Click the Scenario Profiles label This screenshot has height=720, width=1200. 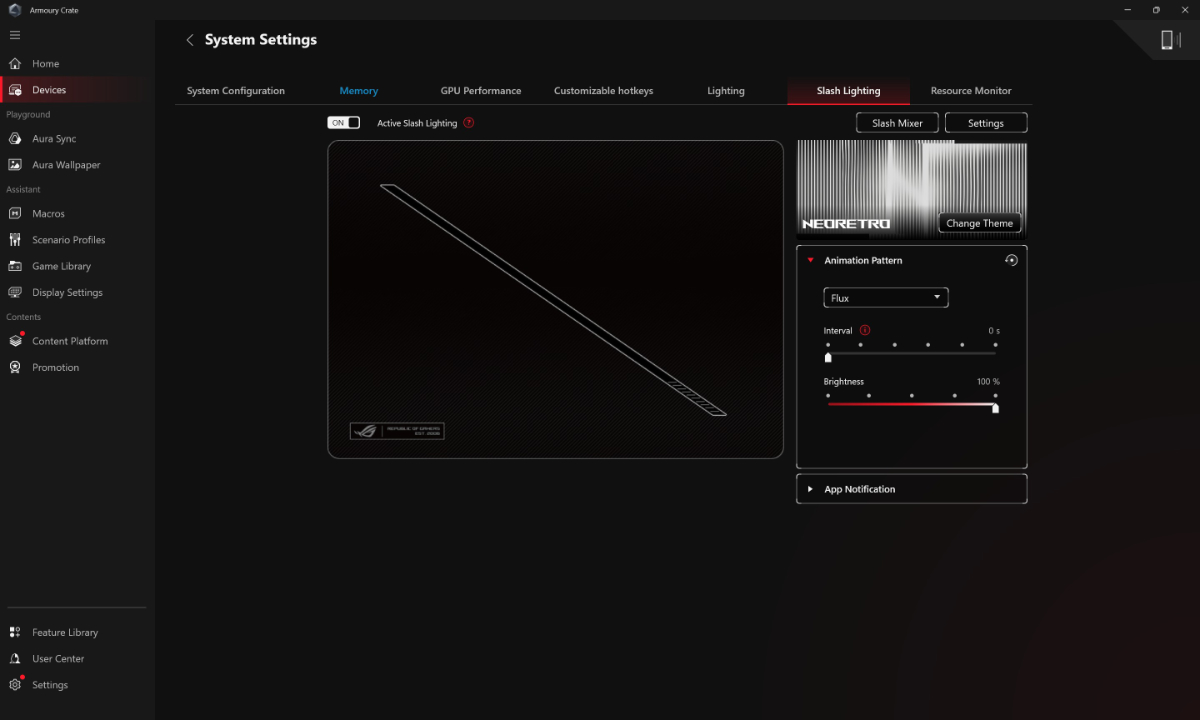click(69, 240)
